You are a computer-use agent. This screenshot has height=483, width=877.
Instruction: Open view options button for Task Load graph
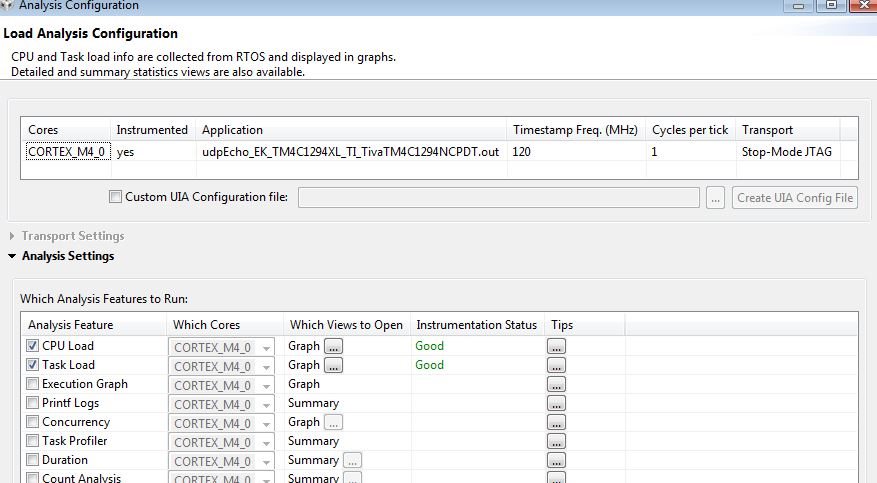coord(333,365)
